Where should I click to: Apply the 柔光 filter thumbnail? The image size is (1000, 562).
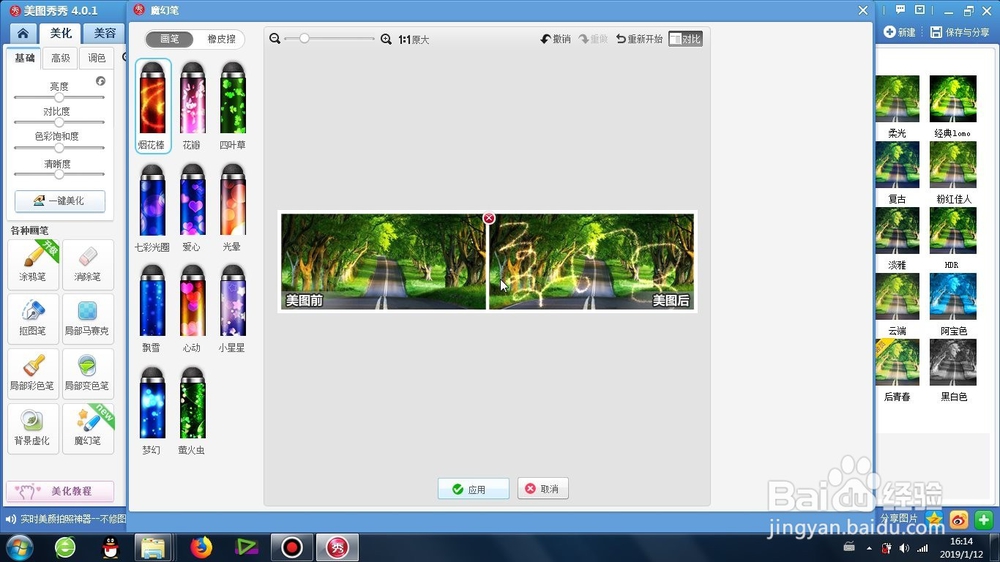pos(897,99)
